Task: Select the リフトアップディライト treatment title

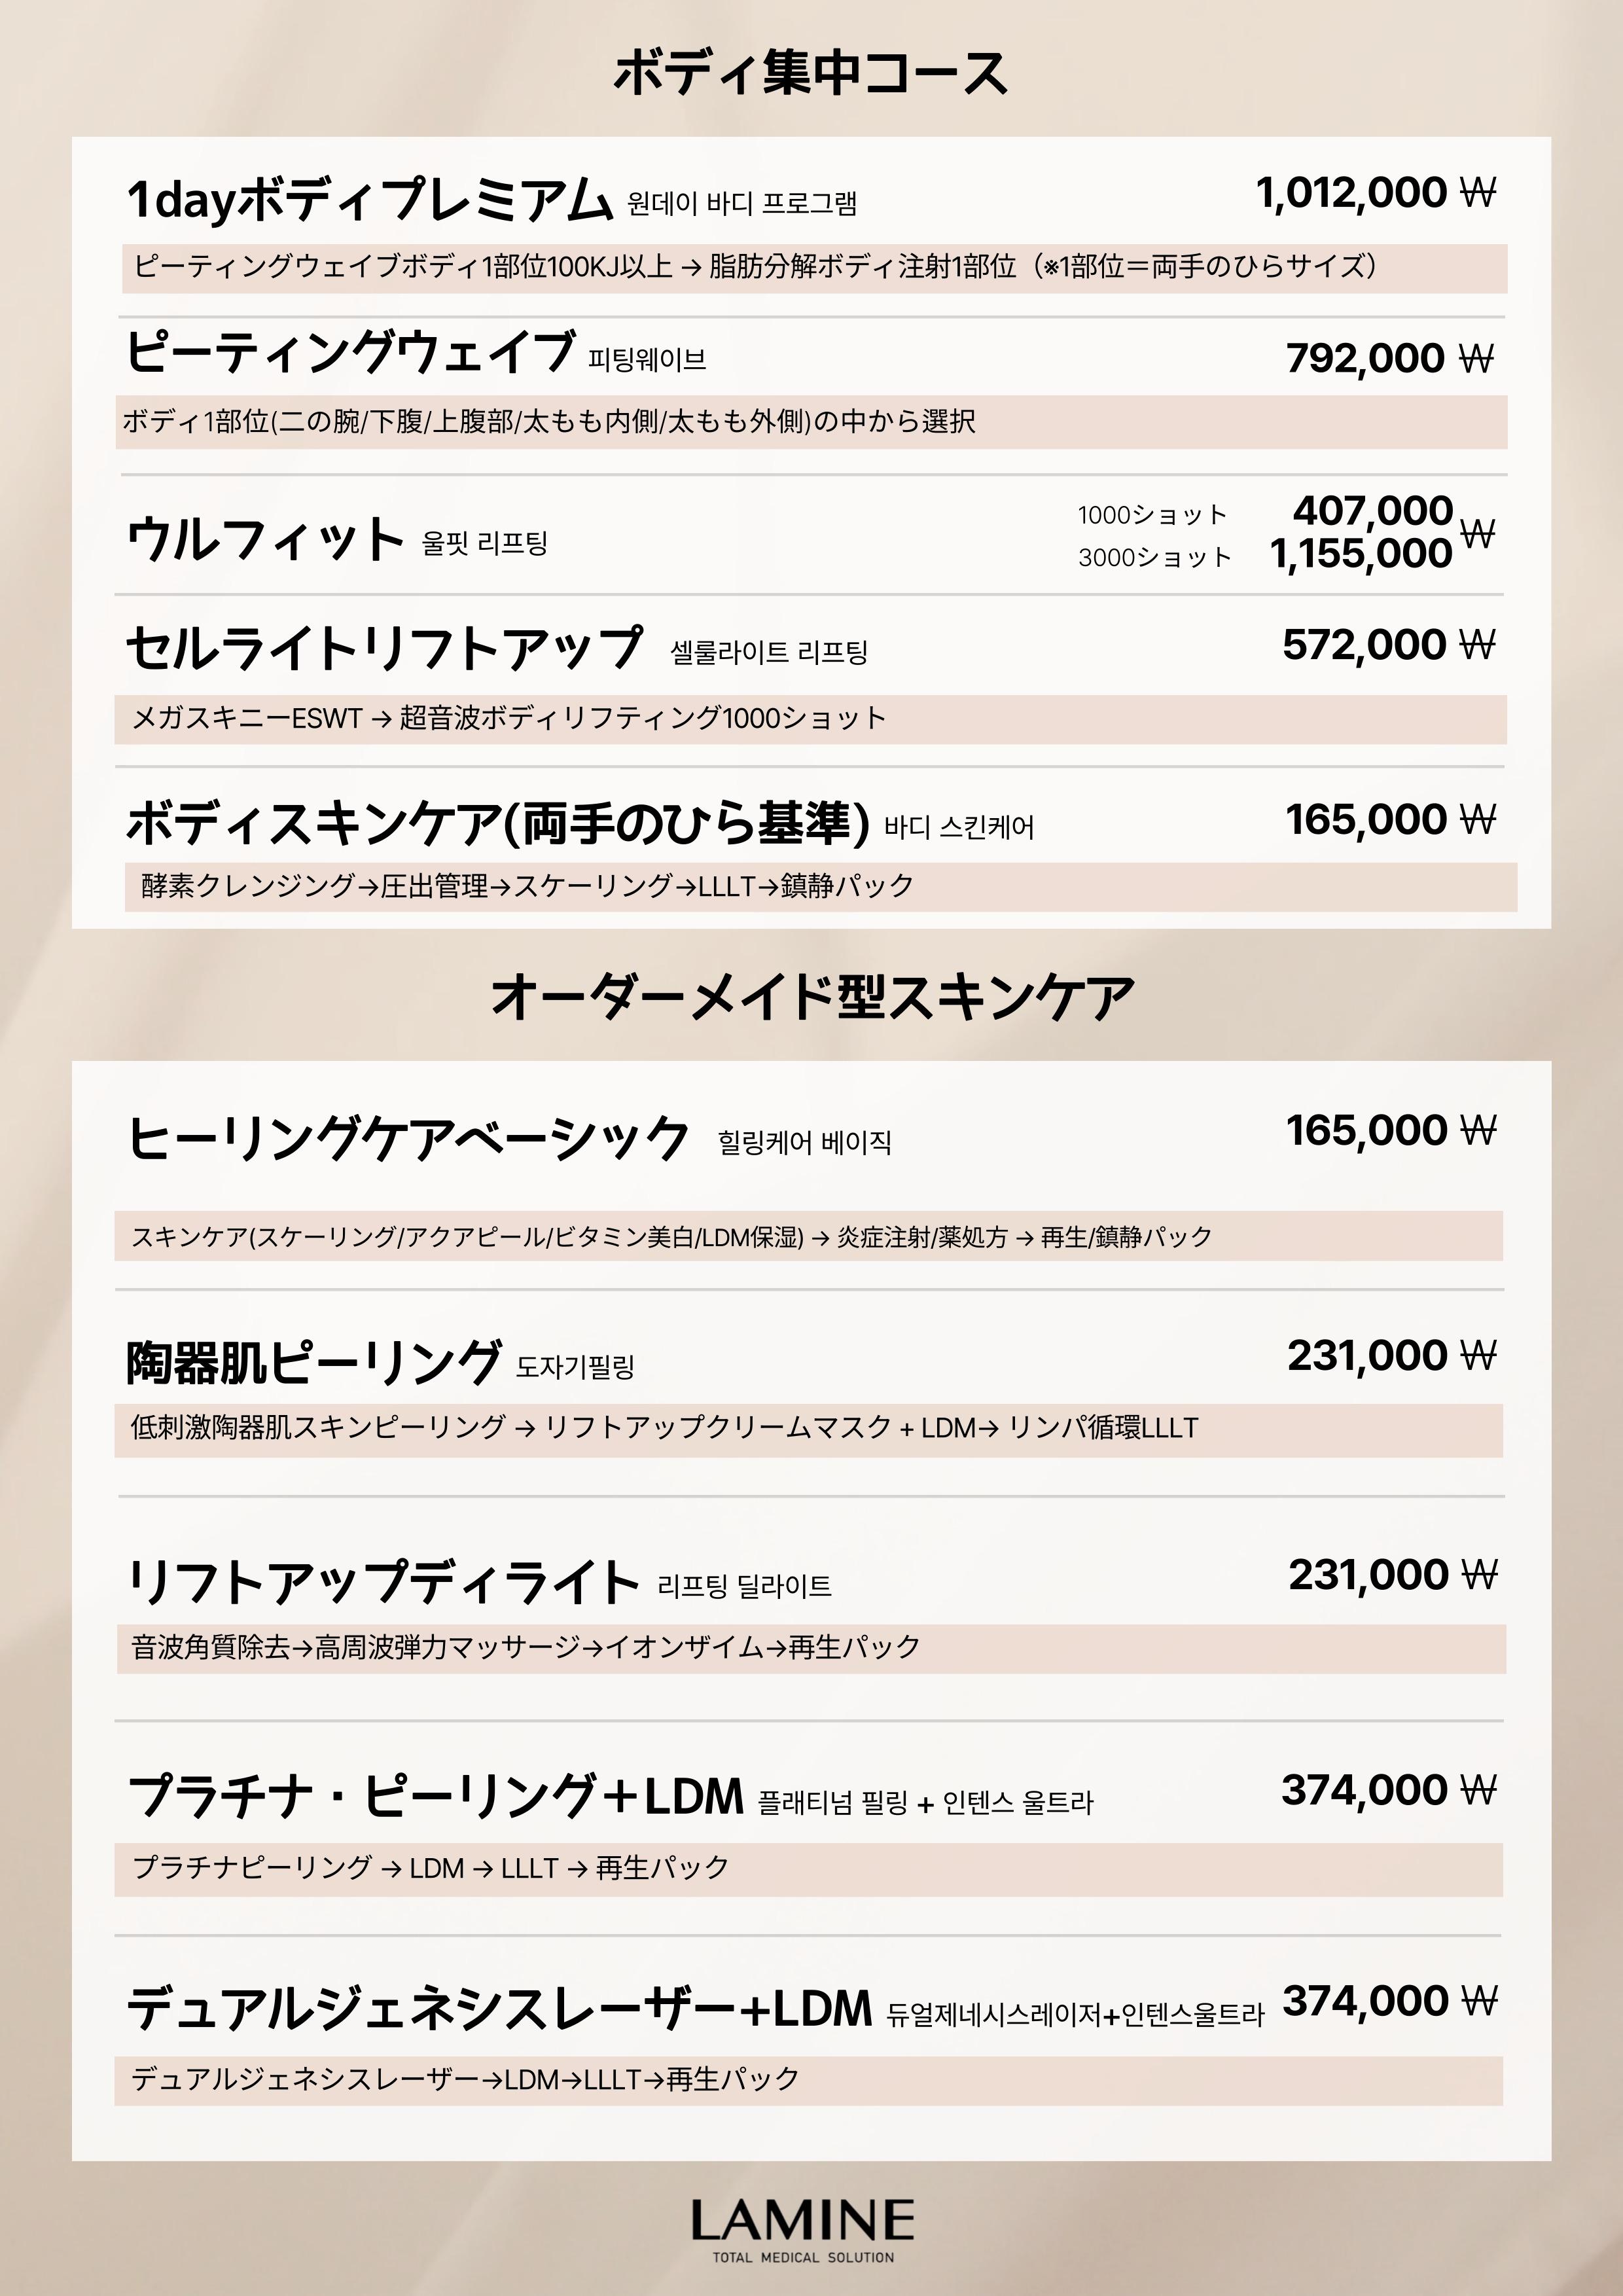Action: click(383, 1582)
